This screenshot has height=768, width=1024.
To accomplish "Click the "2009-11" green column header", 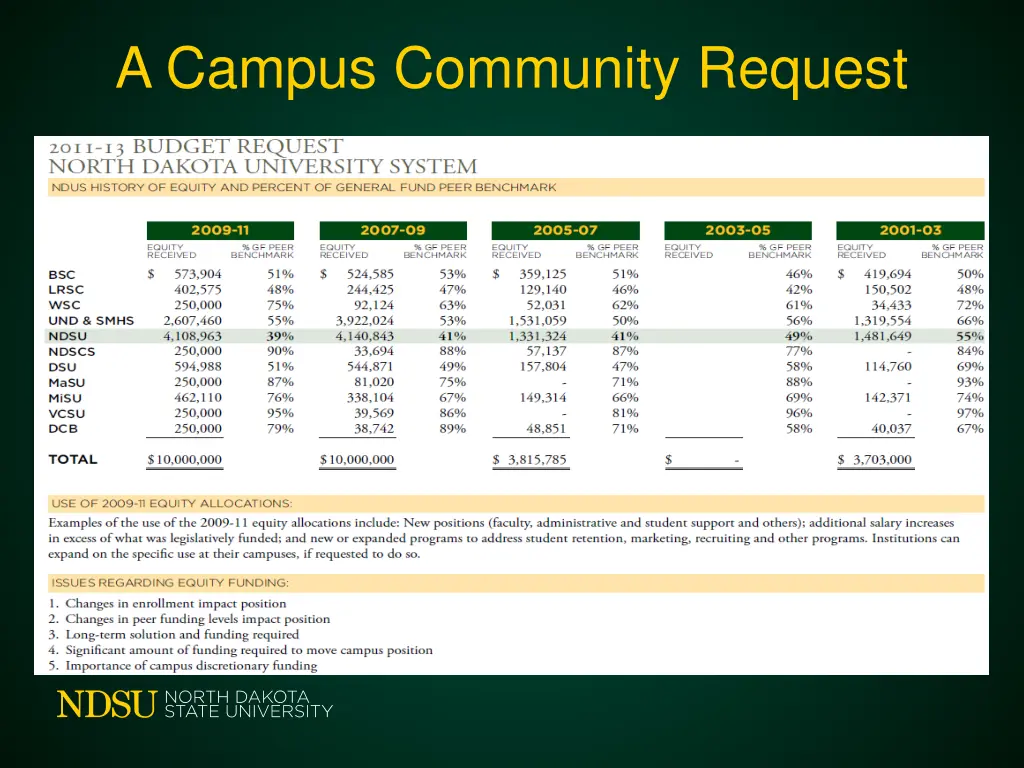I will tap(220, 230).
